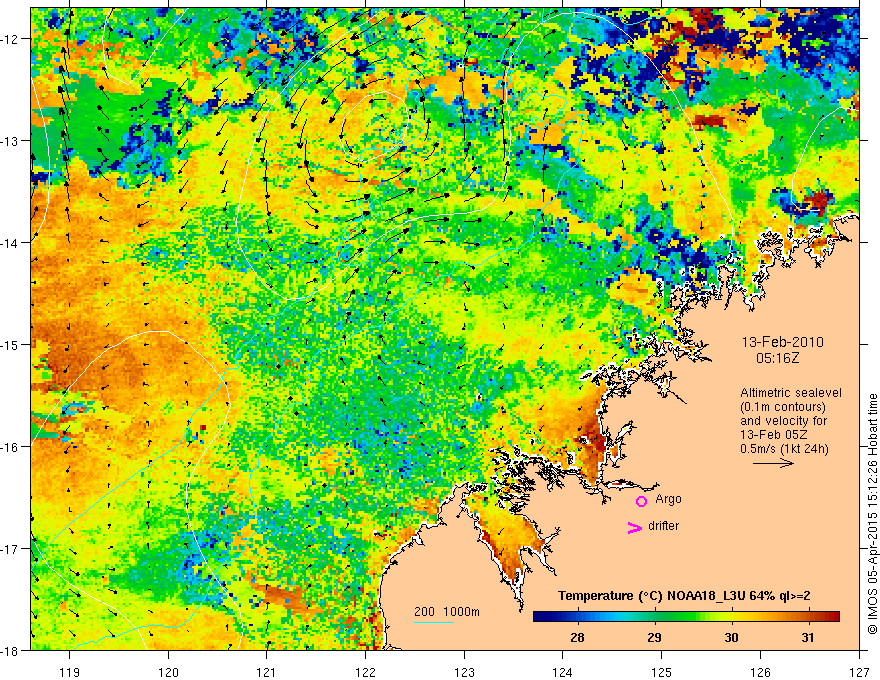Click longitude axis label 119

click(70, 672)
